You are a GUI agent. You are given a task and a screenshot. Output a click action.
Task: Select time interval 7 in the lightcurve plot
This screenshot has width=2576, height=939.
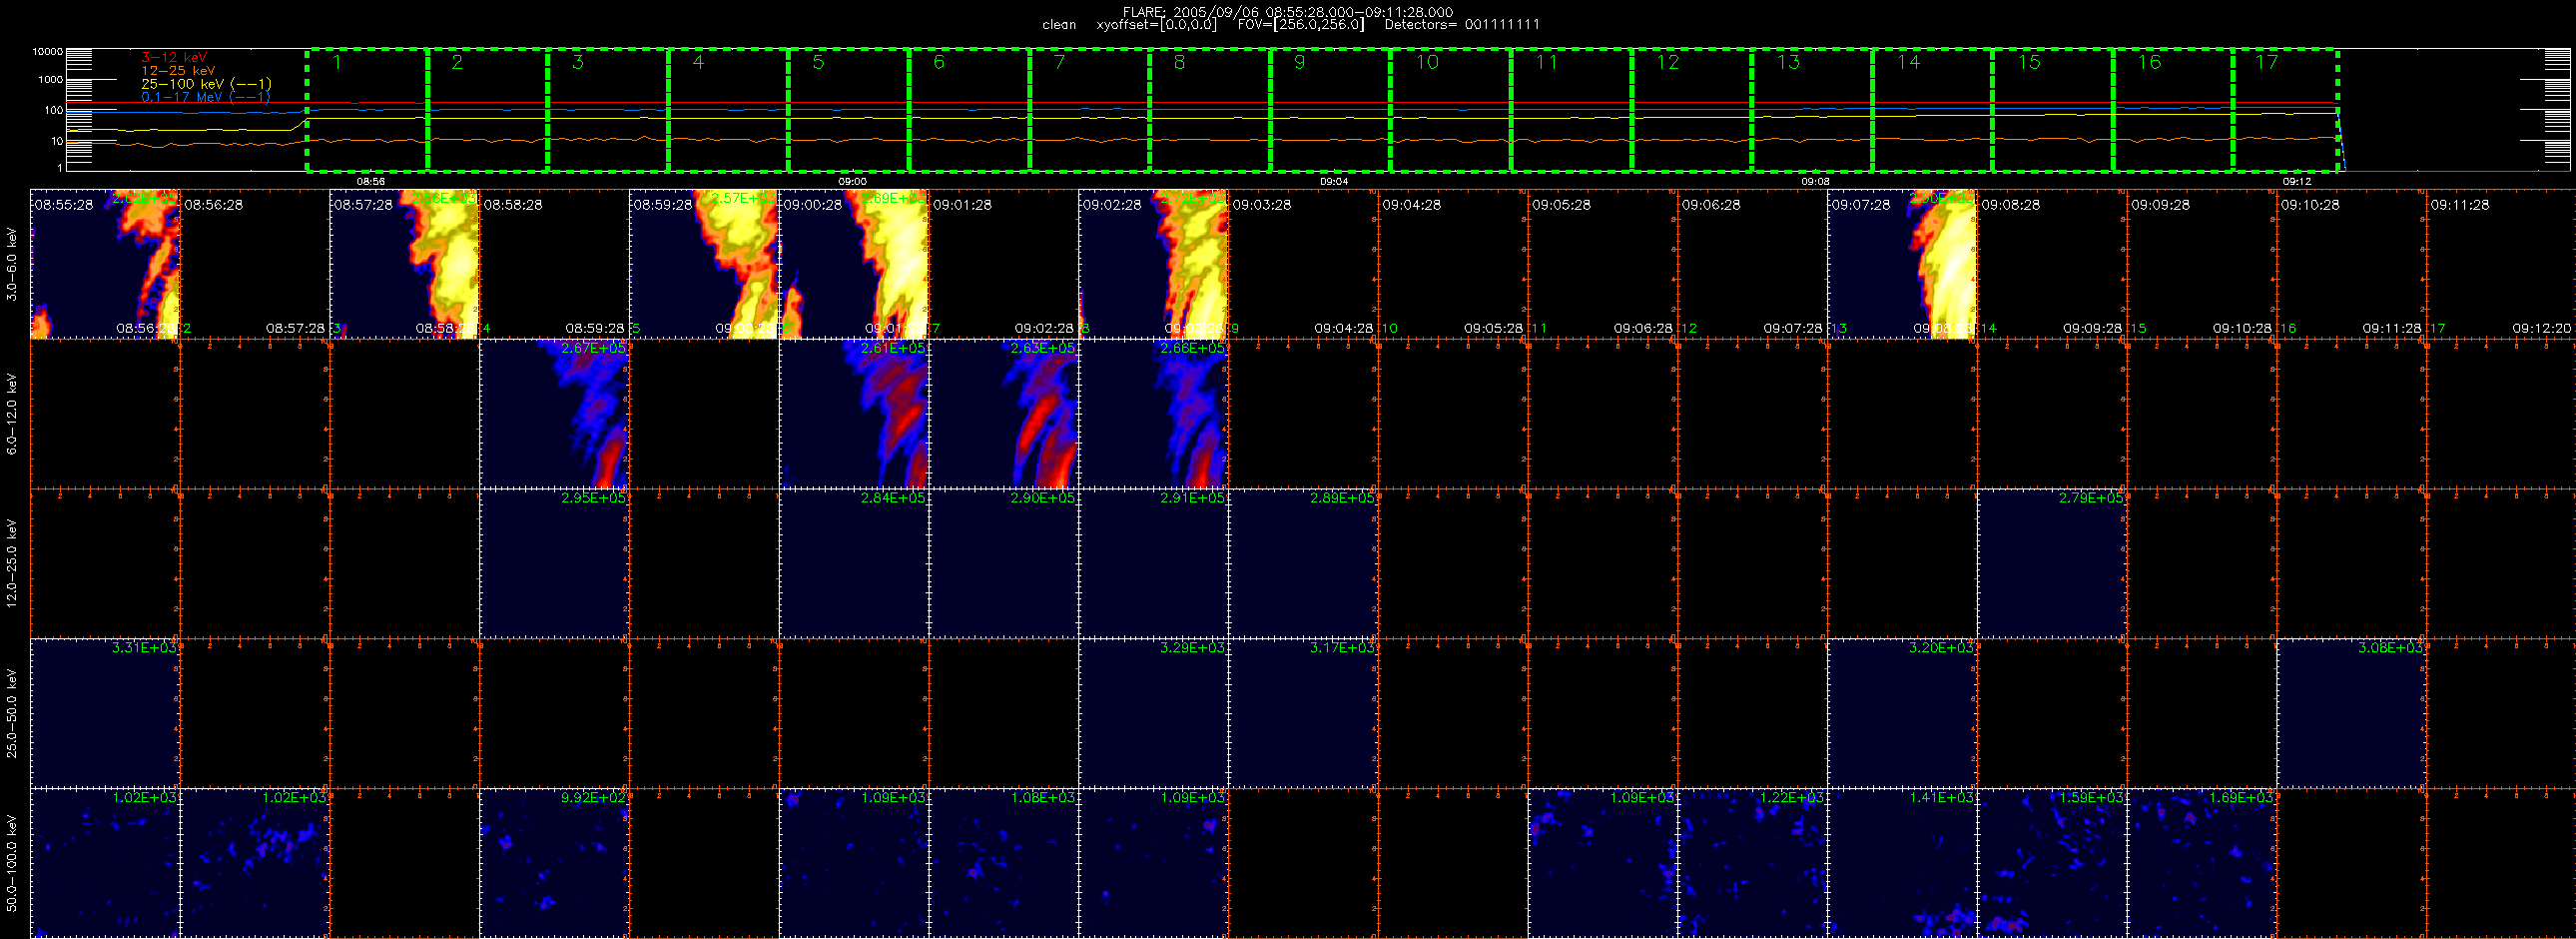click(x=1089, y=110)
